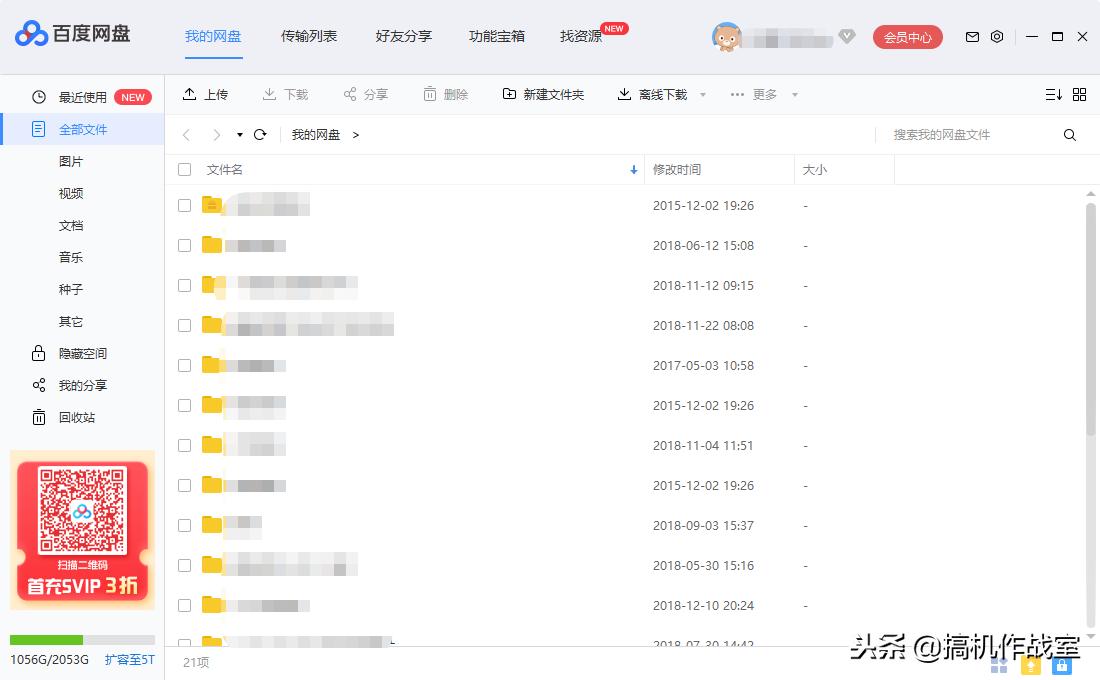This screenshot has width=1100, height=680.
Task: Open the breadcrumb history dropdown arrow
Action: [240, 134]
